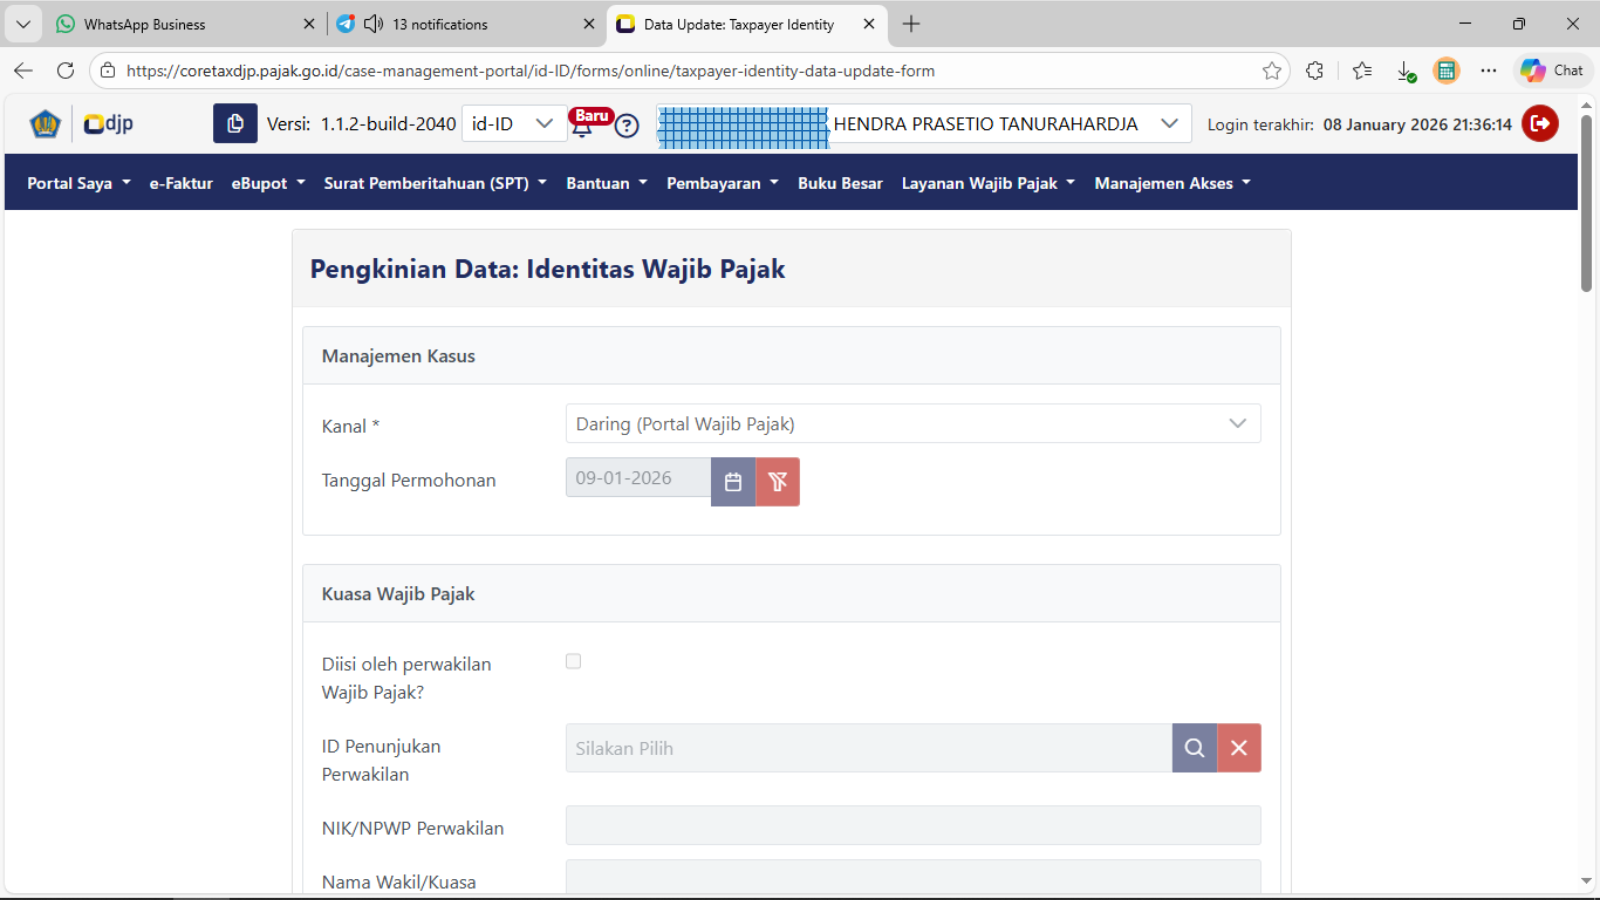The width and height of the screenshot is (1600, 900).
Task: Clear ID Penunjukan Perwakilan with red X
Action: [x=1239, y=748]
